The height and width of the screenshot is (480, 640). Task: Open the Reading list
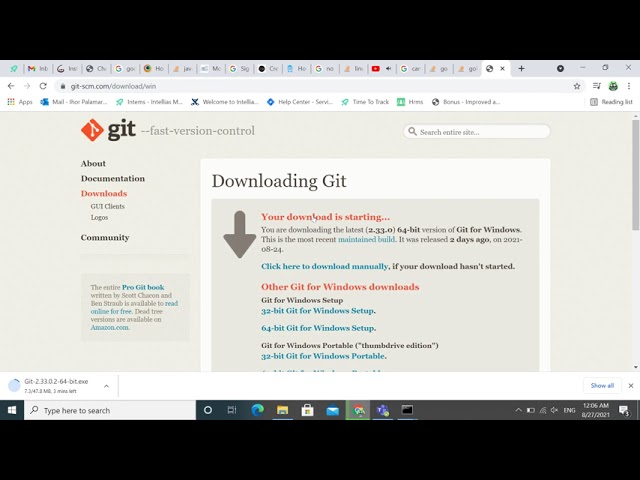[611, 102]
